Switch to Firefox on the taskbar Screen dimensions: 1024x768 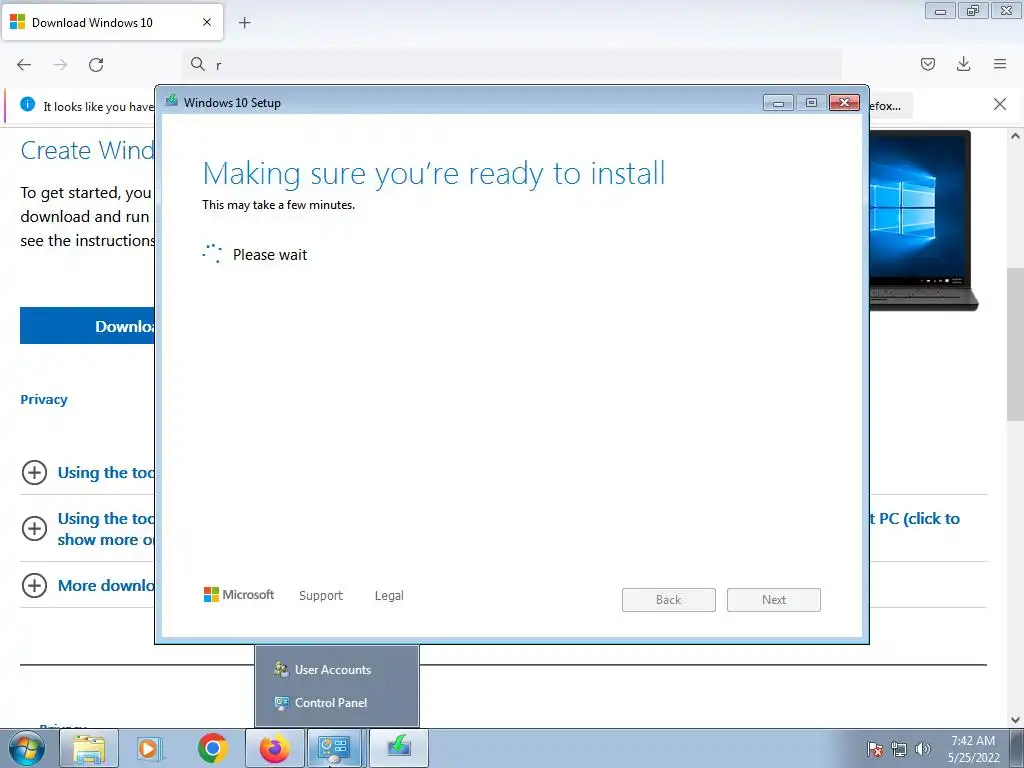click(x=274, y=748)
